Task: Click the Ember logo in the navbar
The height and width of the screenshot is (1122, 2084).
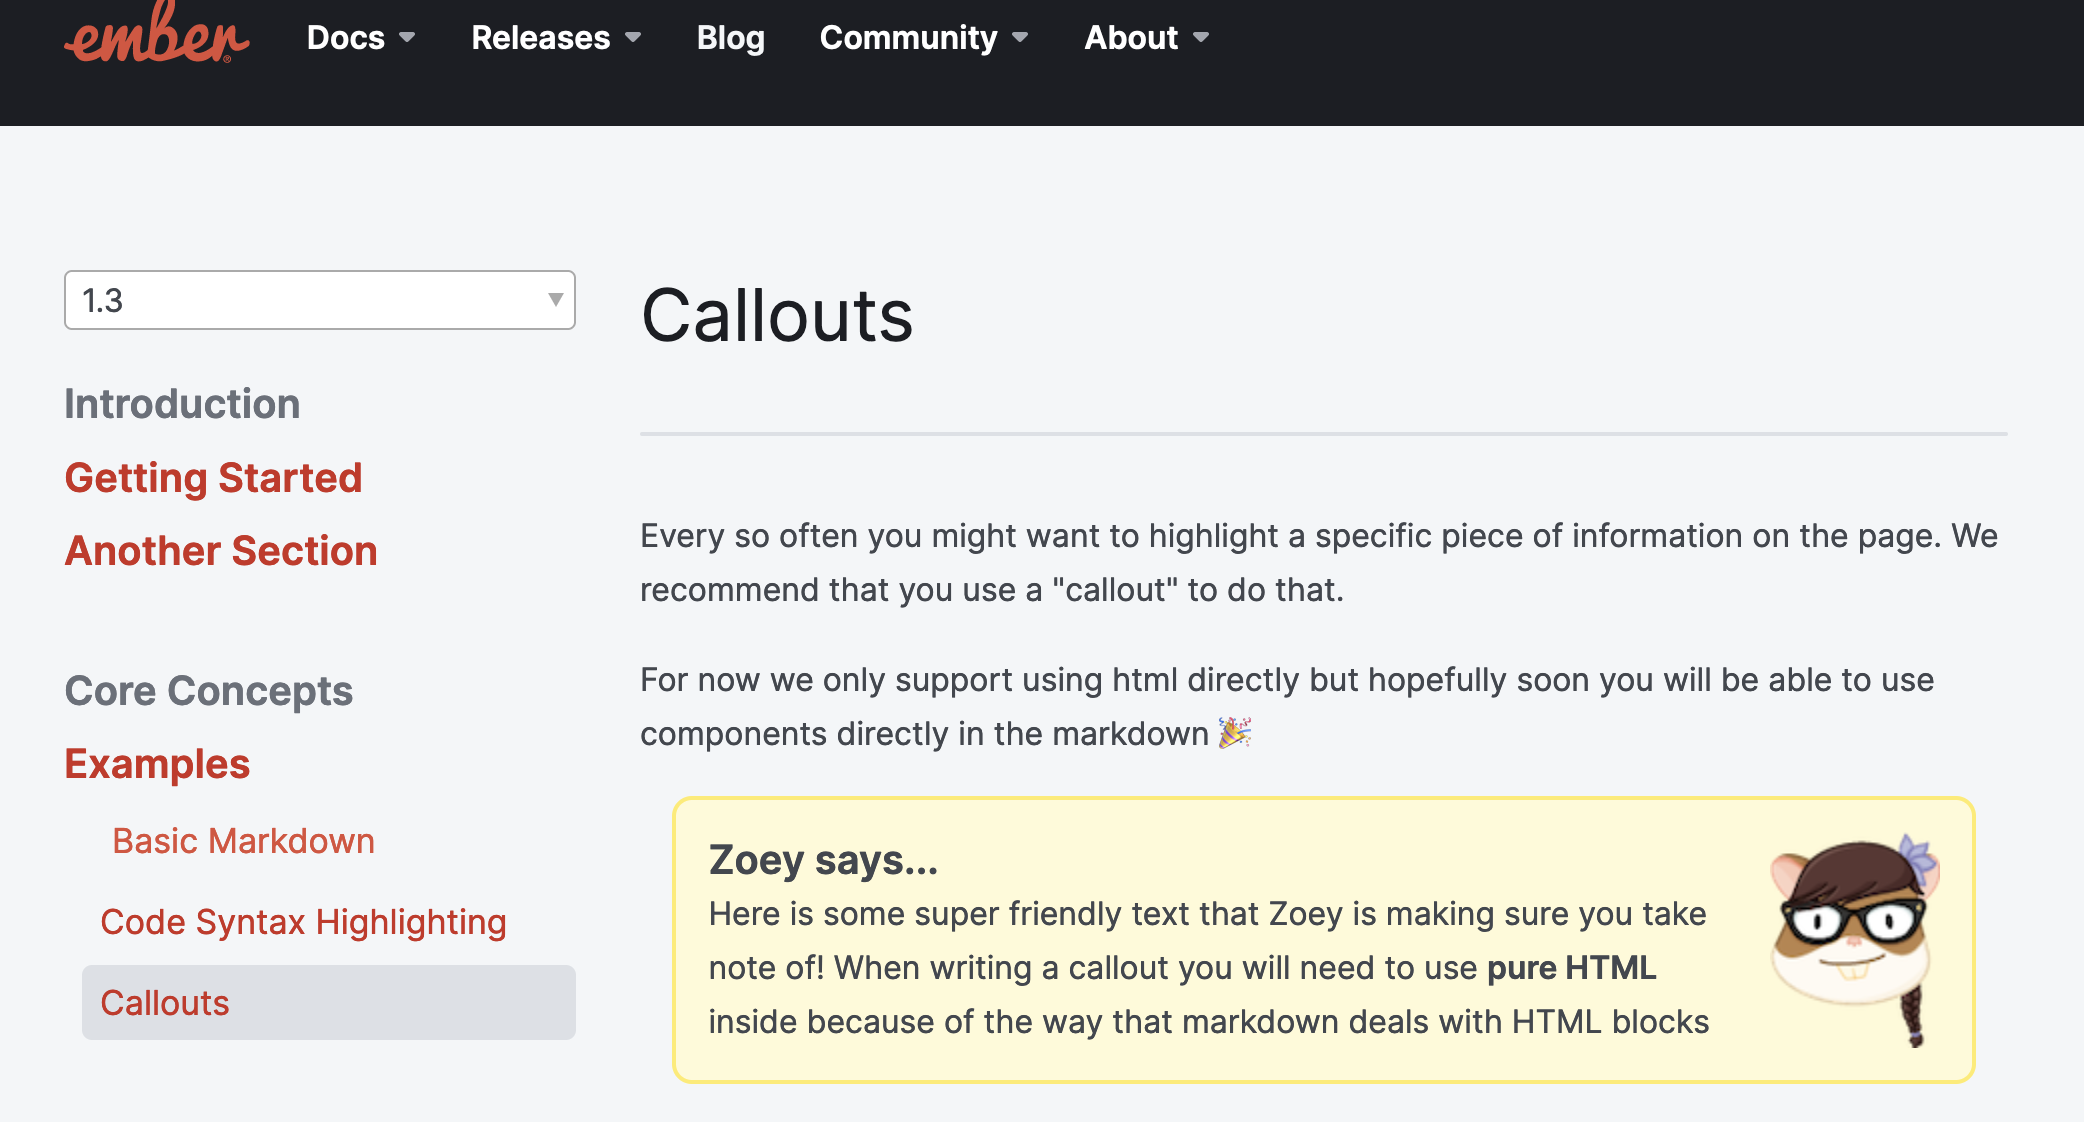Action: pos(155,38)
